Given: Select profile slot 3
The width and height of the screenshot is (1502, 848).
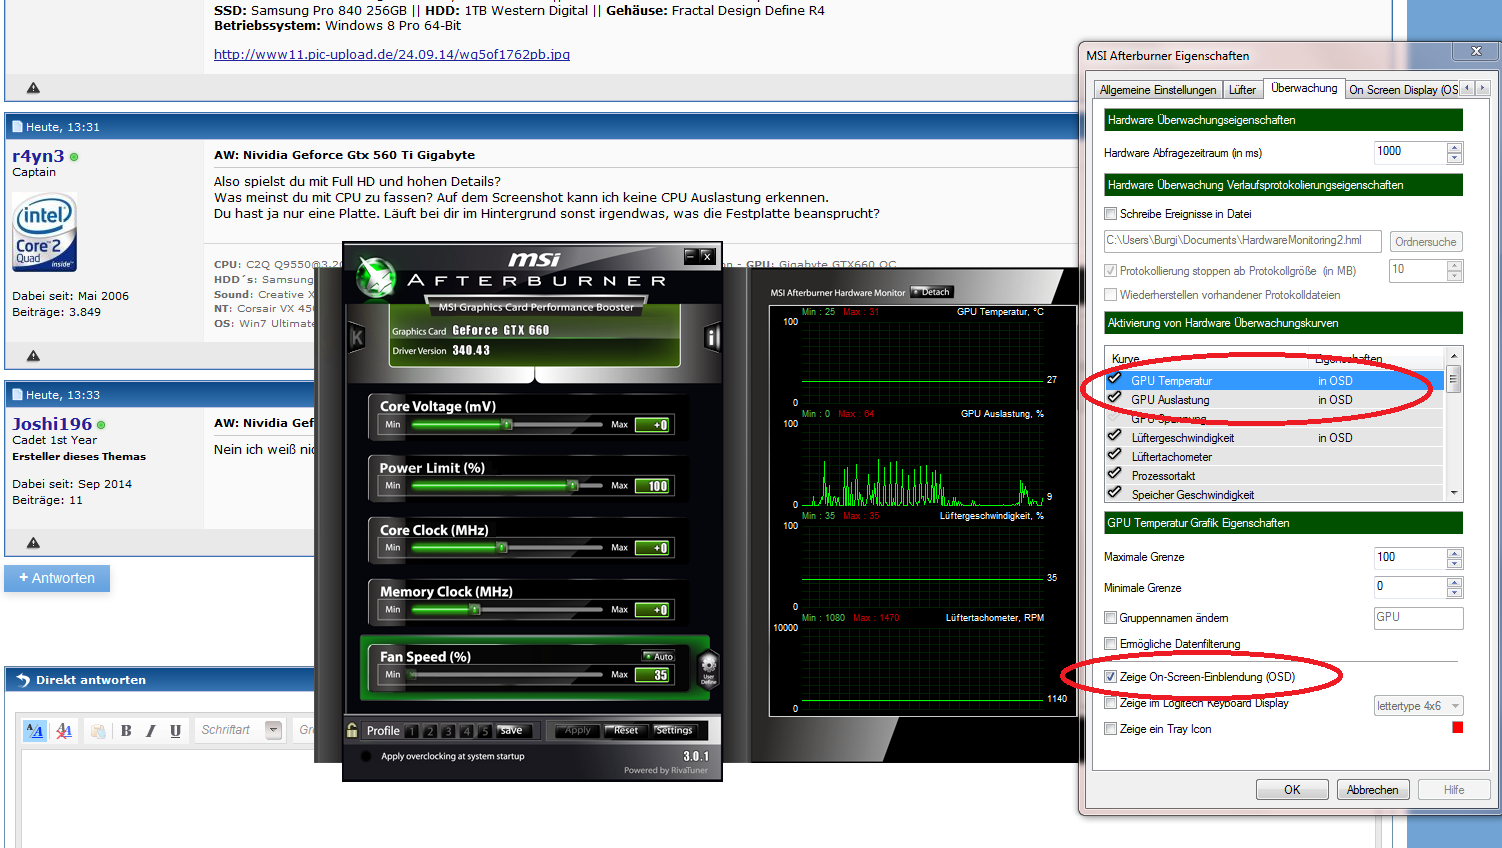Looking at the screenshot, I should 448,731.
